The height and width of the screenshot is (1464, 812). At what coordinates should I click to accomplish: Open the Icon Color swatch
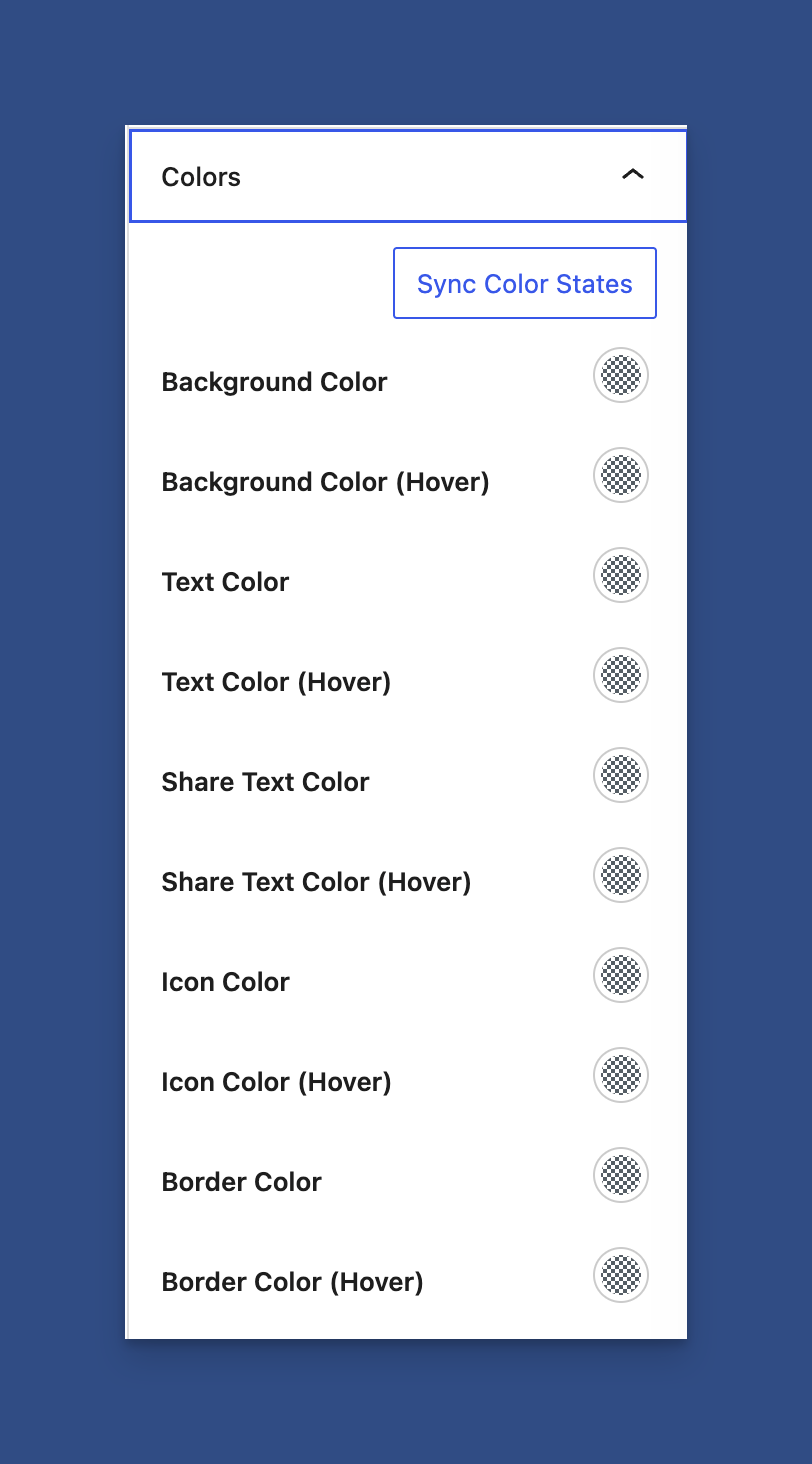(x=621, y=976)
